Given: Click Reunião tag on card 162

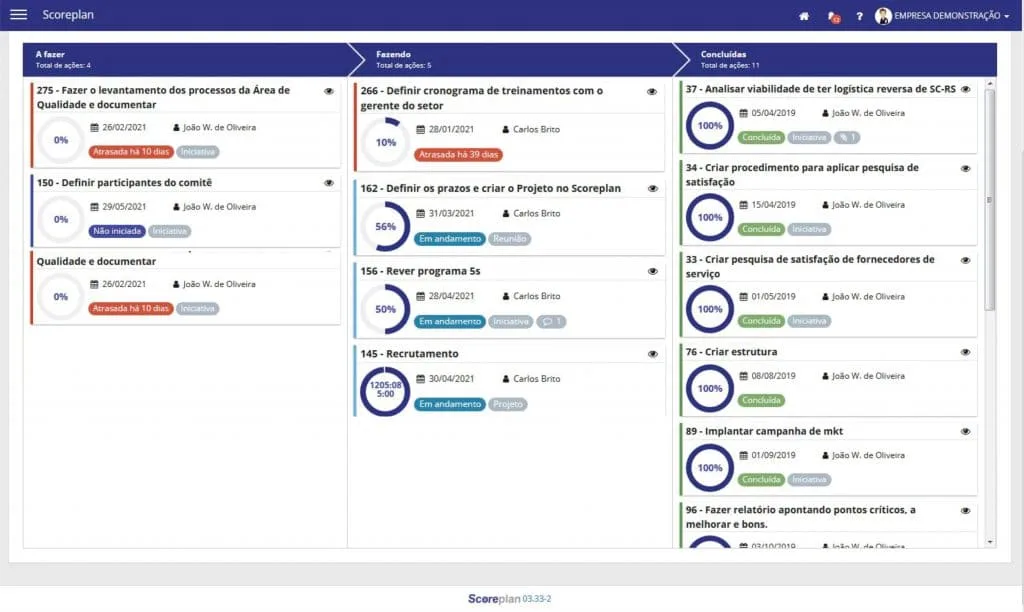Looking at the screenshot, I should pyautogui.click(x=509, y=239).
